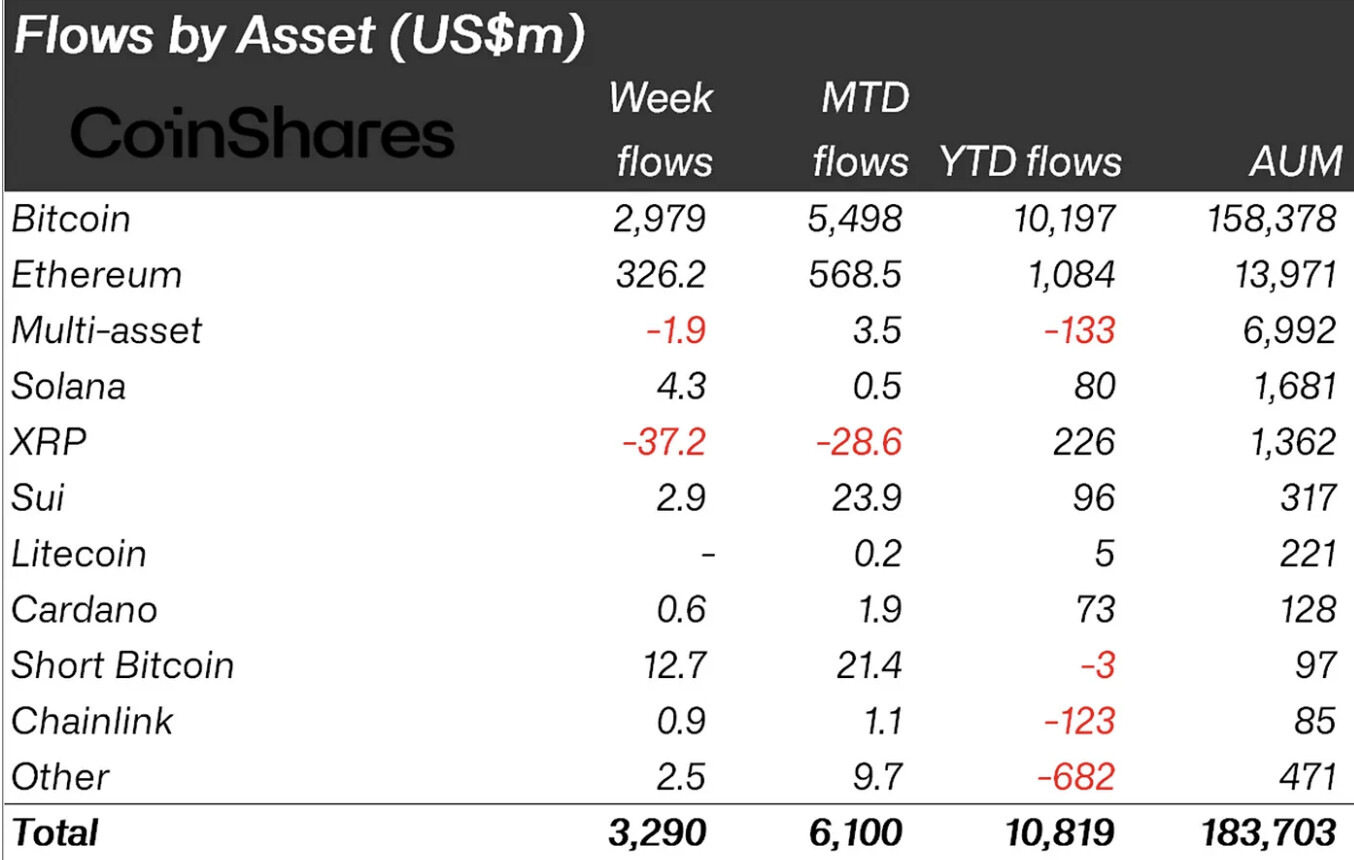Click the CoinShares logo
The width and height of the screenshot is (1354, 860).
tap(263, 136)
